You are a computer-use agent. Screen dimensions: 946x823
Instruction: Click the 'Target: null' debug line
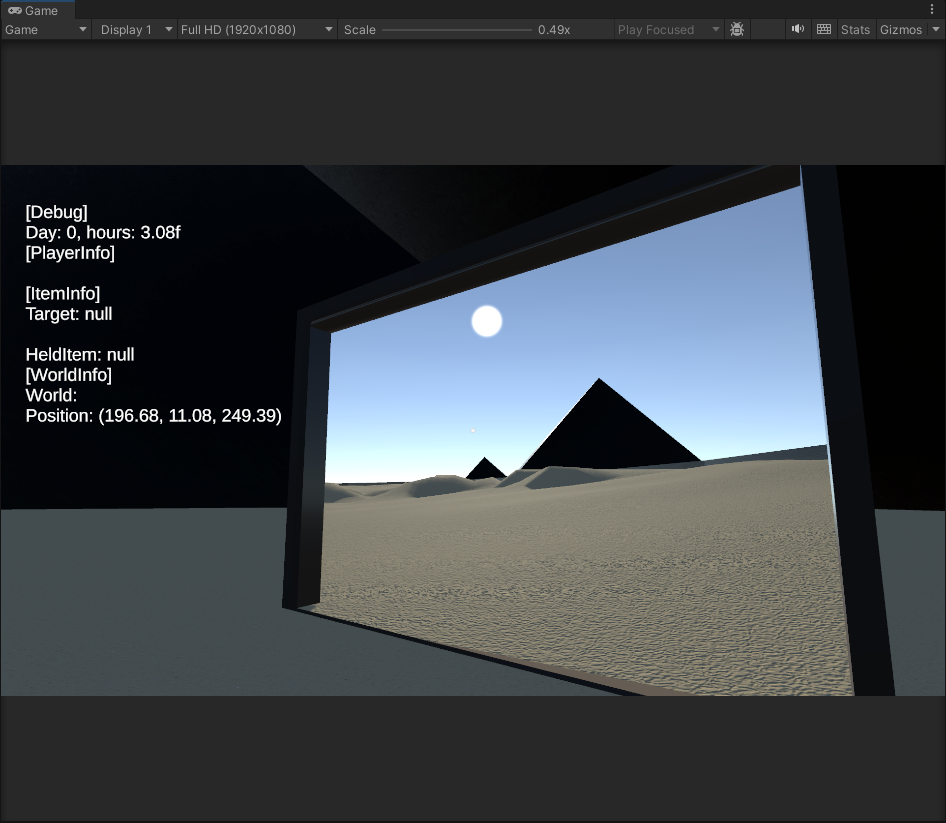coord(69,314)
